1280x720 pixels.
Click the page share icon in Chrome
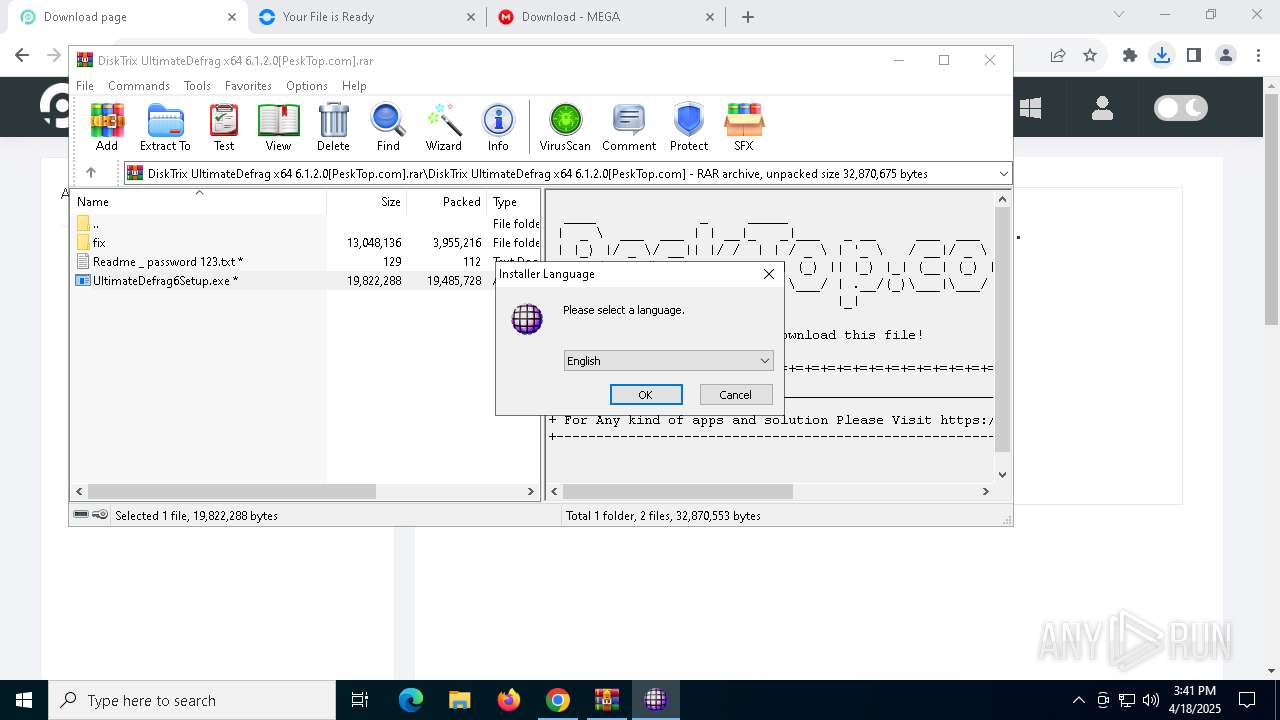tap(1058, 56)
